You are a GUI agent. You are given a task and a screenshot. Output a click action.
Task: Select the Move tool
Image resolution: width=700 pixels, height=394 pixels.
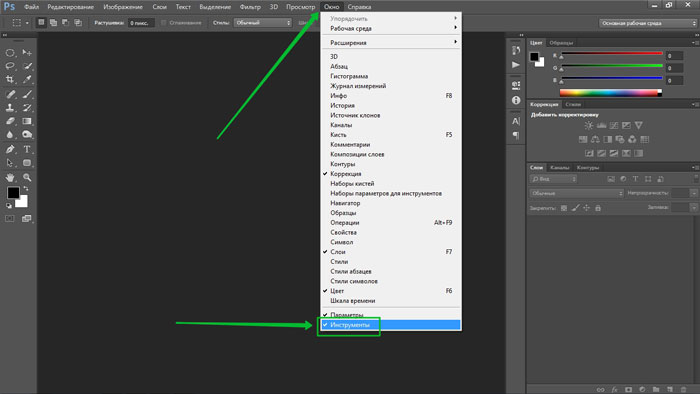27,53
